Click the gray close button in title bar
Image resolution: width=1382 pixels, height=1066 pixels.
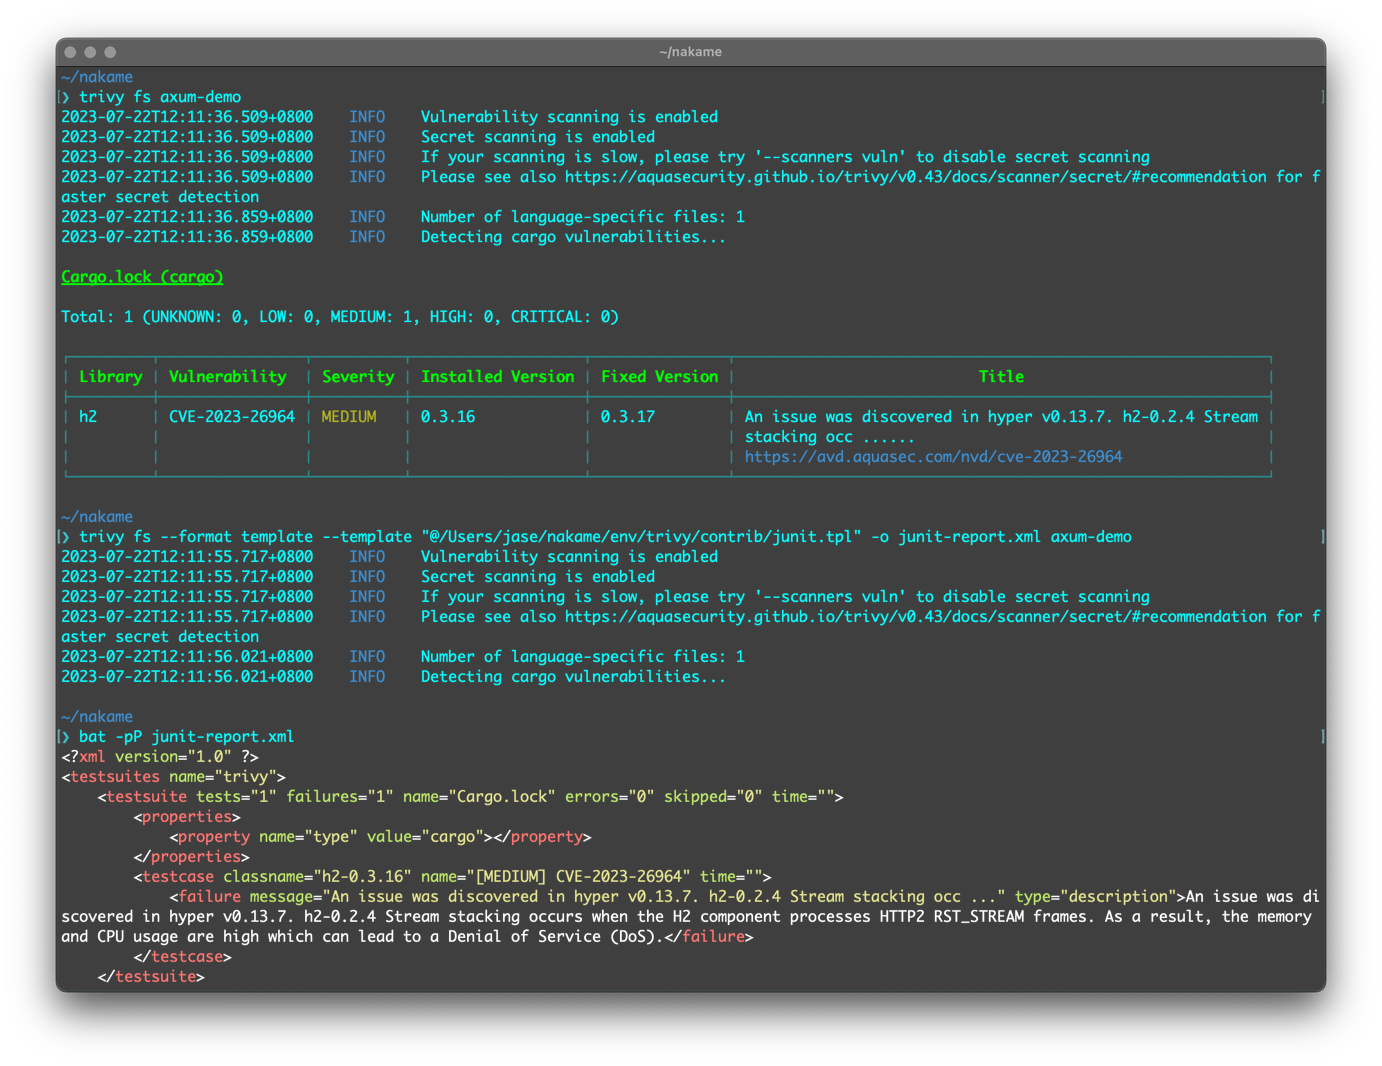pyautogui.click(x=70, y=52)
